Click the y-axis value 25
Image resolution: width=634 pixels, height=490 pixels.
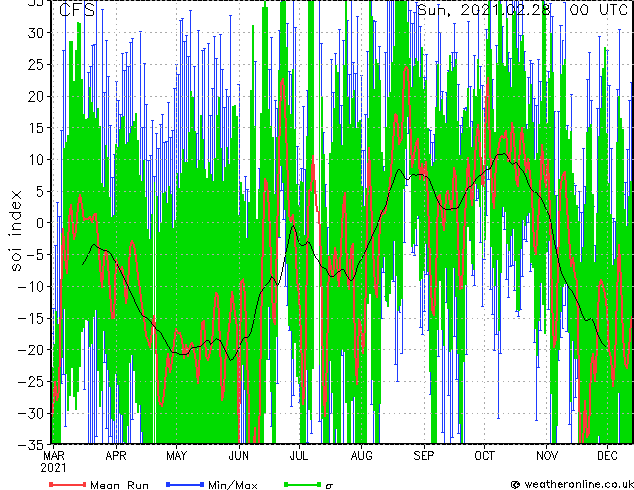(x=36, y=65)
